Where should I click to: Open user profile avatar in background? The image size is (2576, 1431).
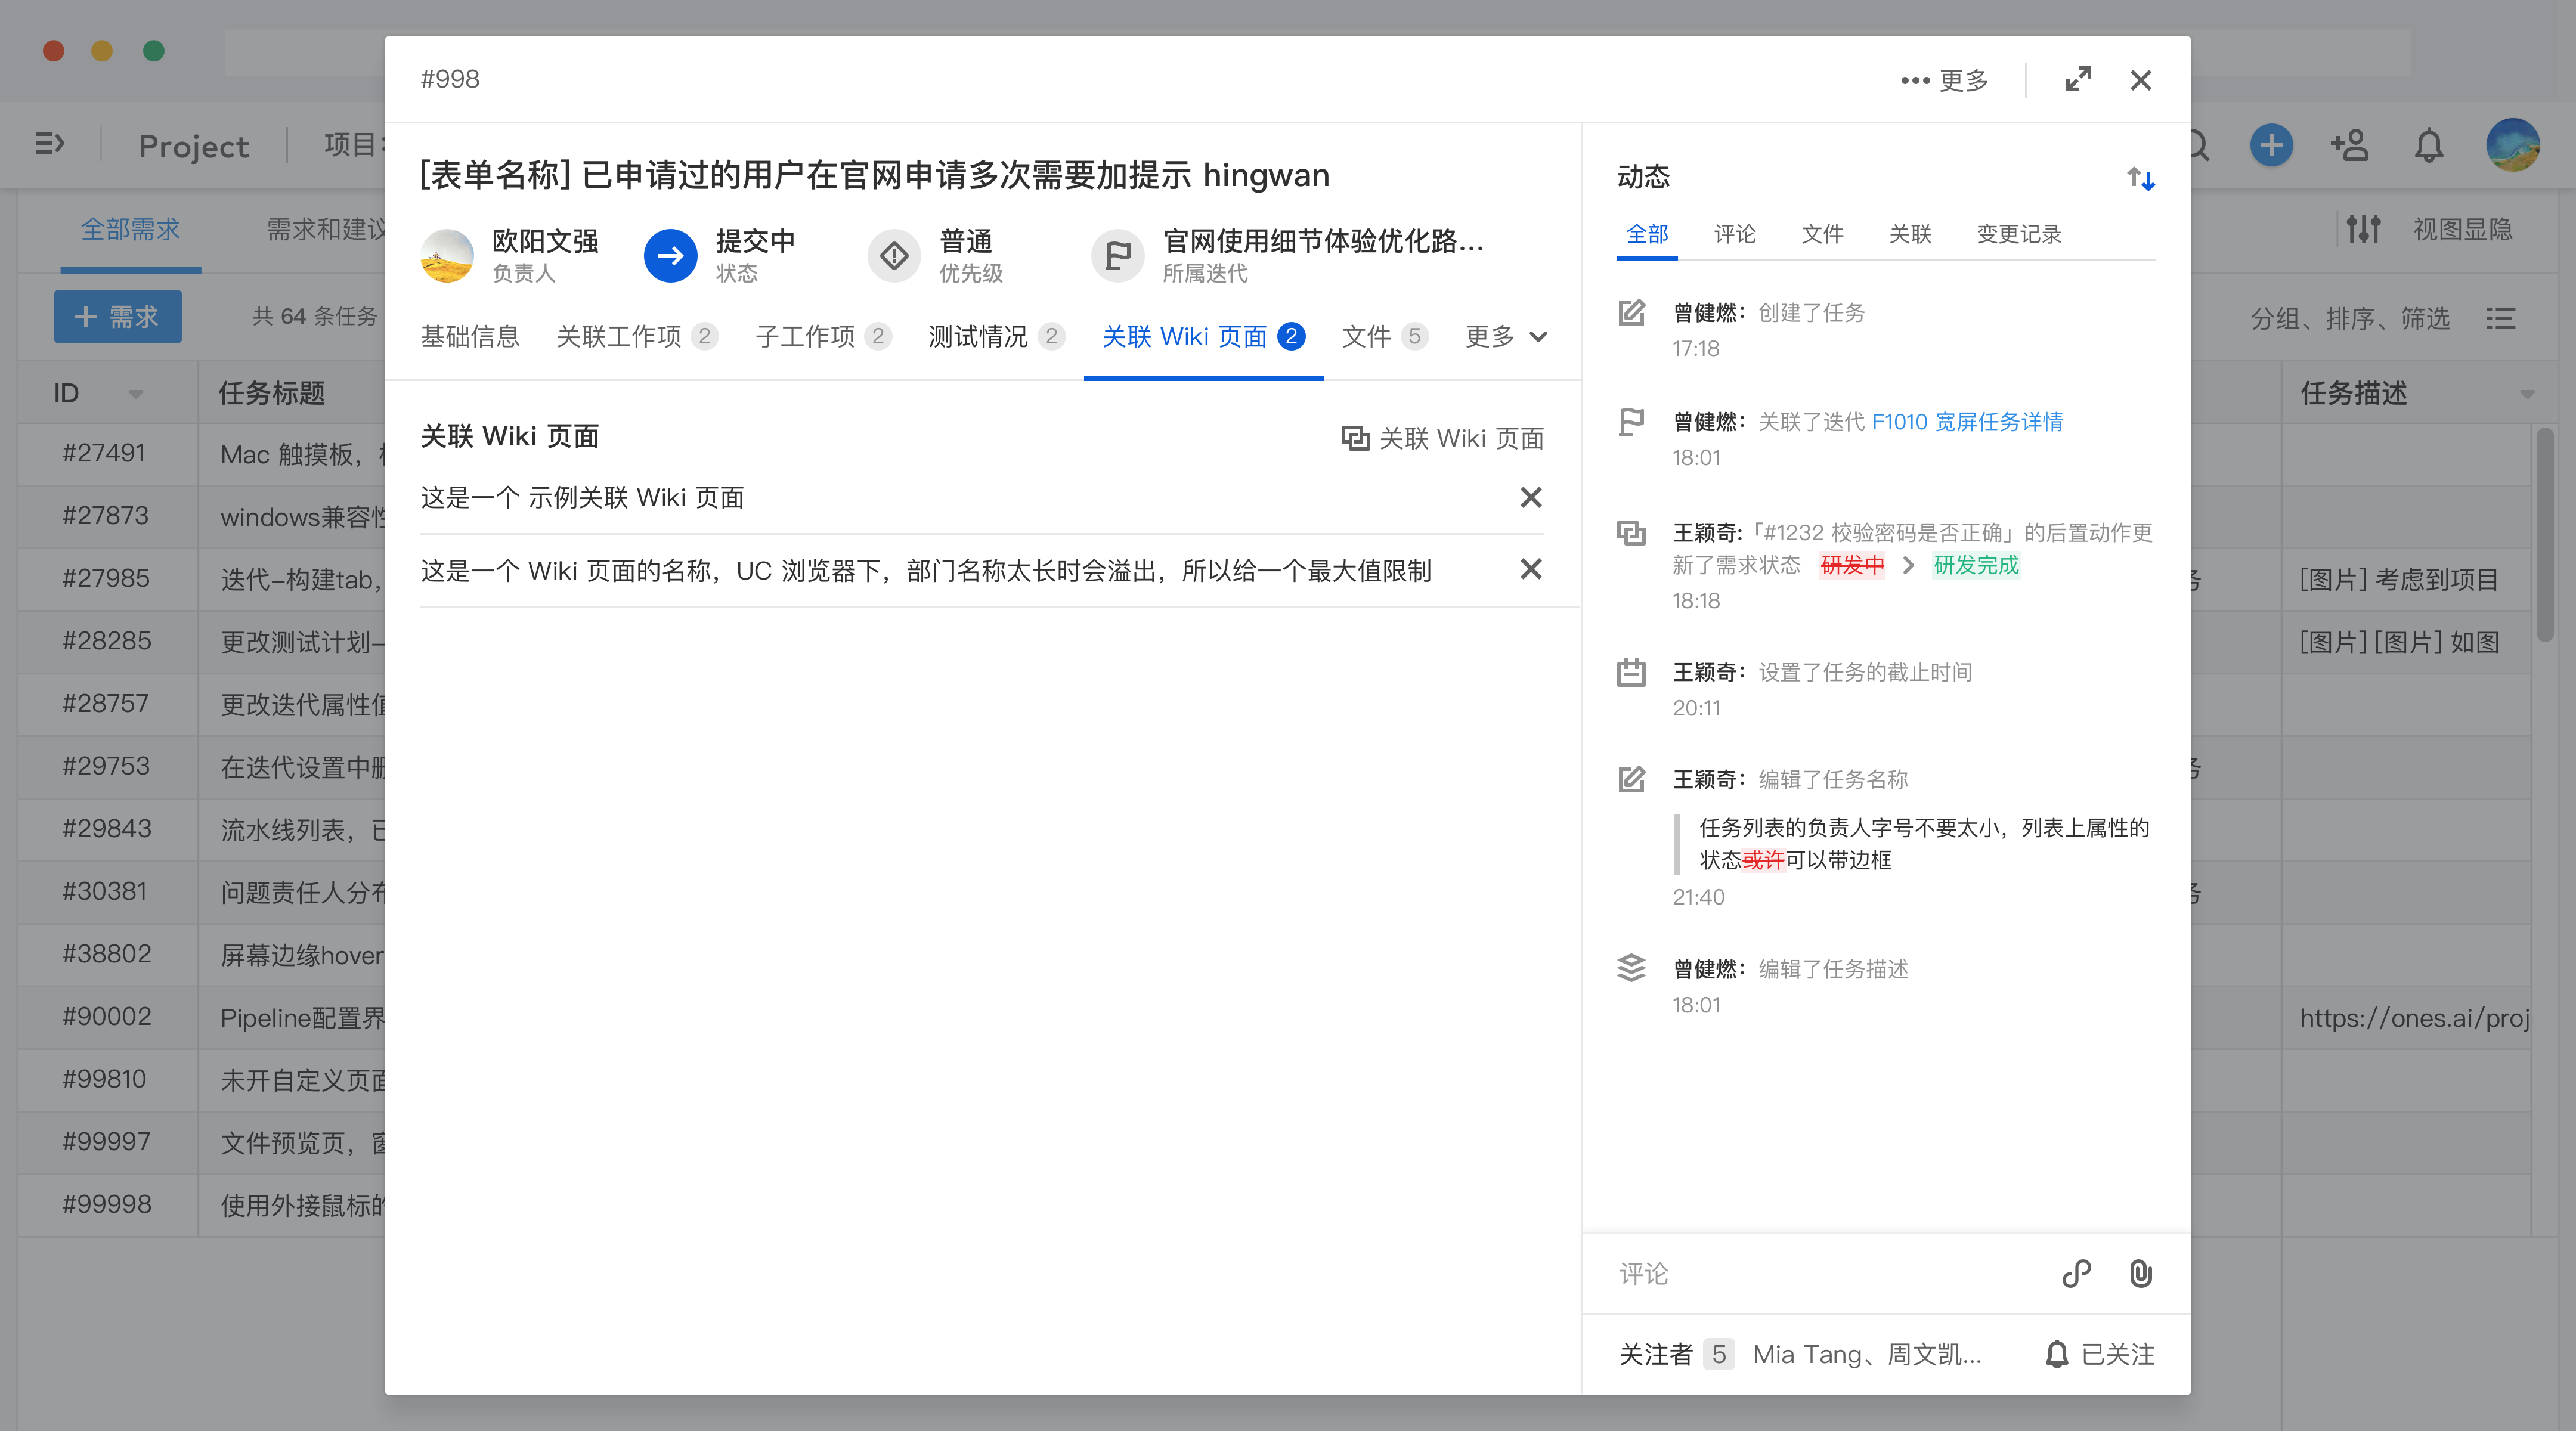(2512, 145)
